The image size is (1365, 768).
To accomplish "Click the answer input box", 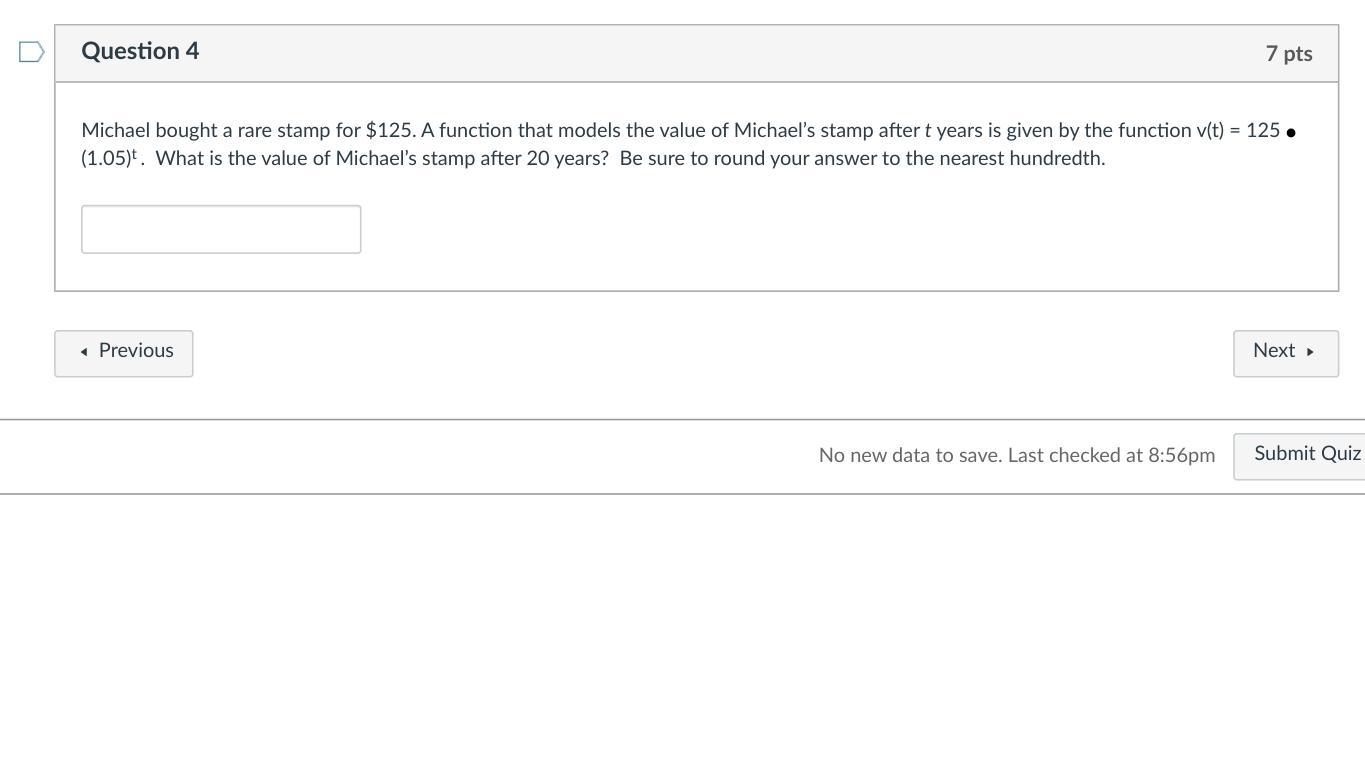I will click(x=221, y=230).
